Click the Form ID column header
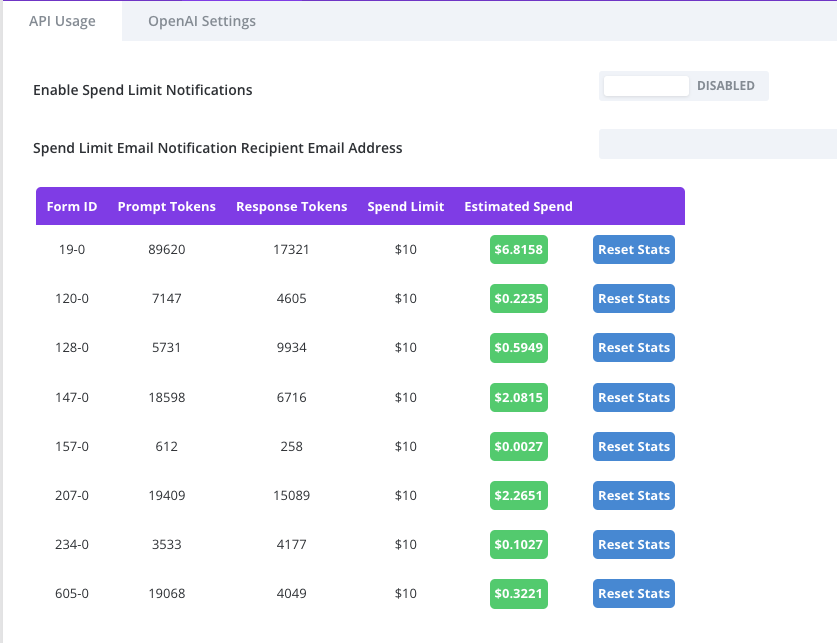Image resolution: width=837 pixels, height=643 pixels. 72,206
